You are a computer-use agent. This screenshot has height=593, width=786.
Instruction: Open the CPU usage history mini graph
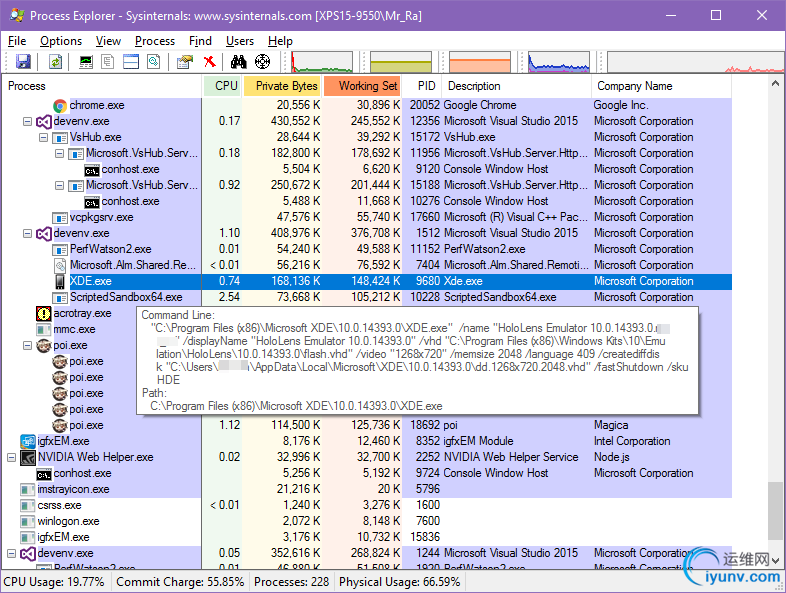coord(322,62)
